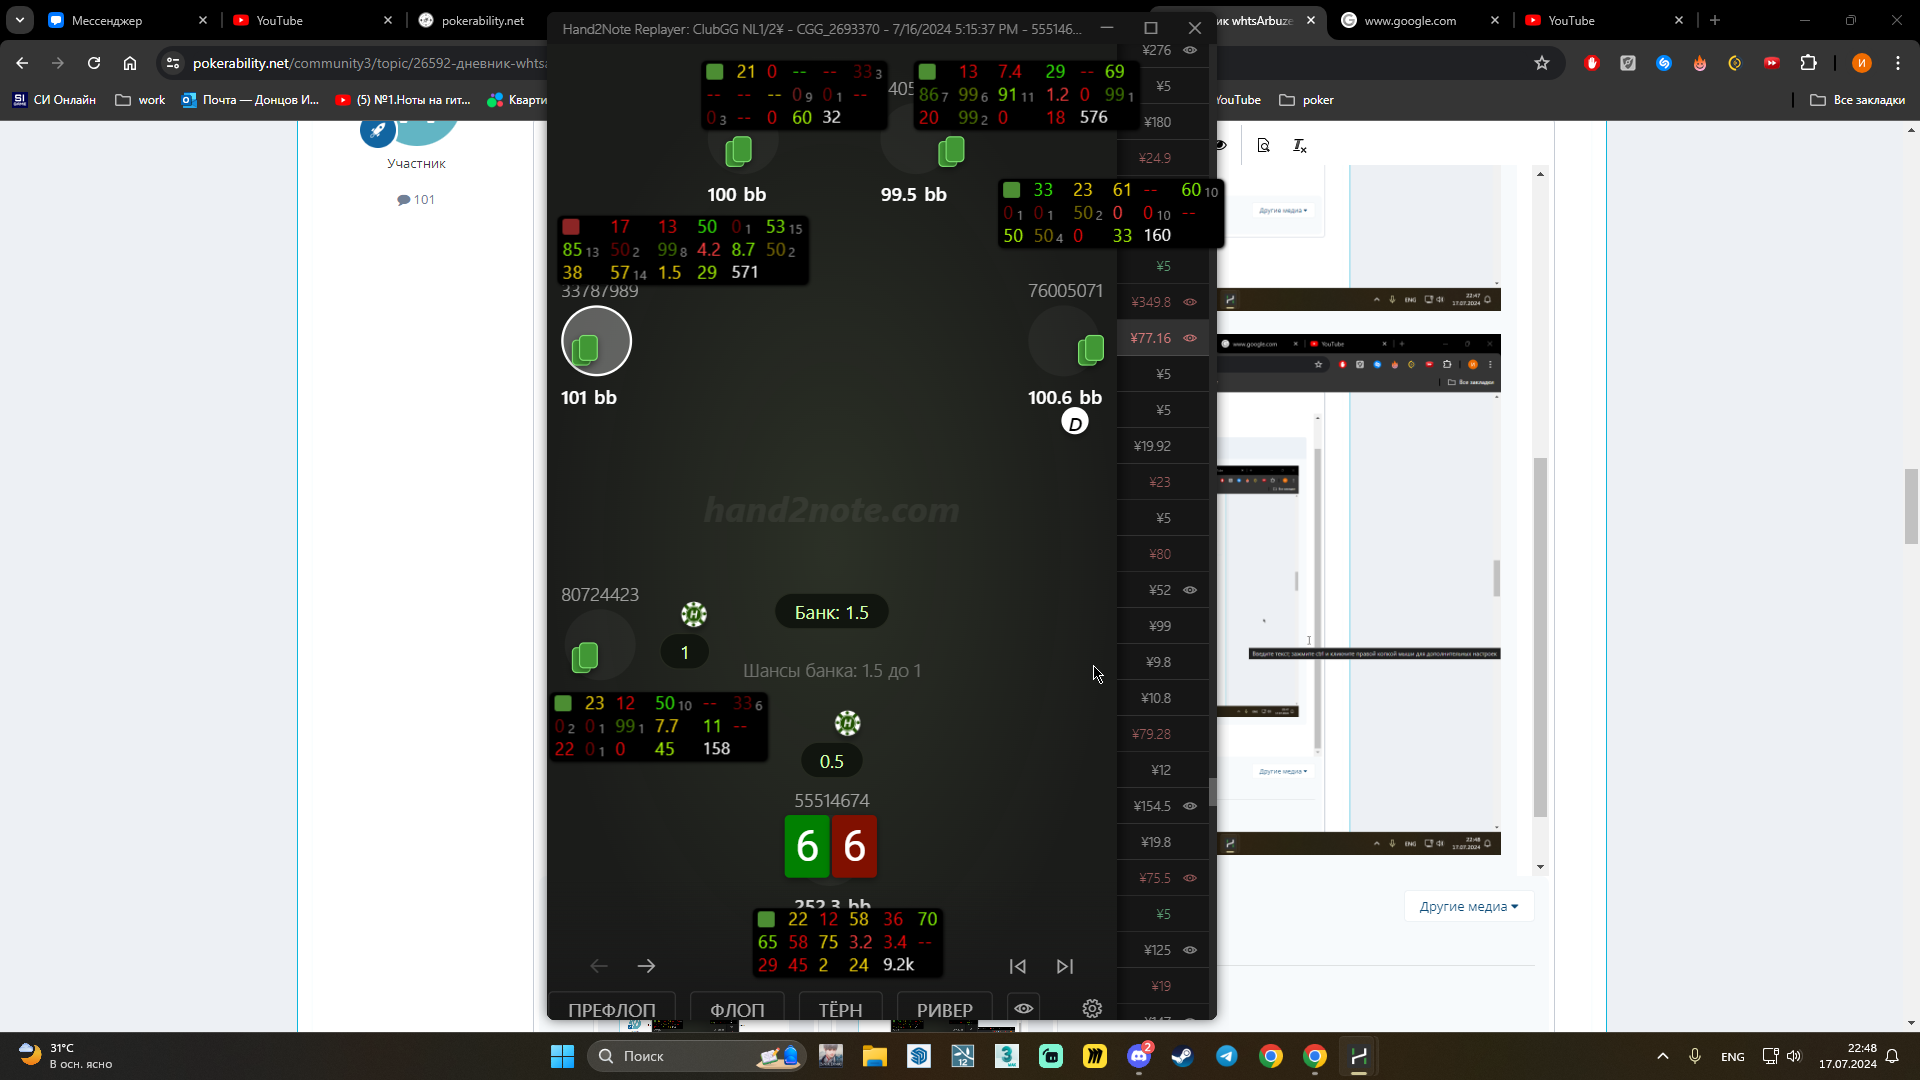Image resolution: width=1920 pixels, height=1080 pixels.
Task: Click hero's hole cards 6 6
Action: (x=831, y=846)
